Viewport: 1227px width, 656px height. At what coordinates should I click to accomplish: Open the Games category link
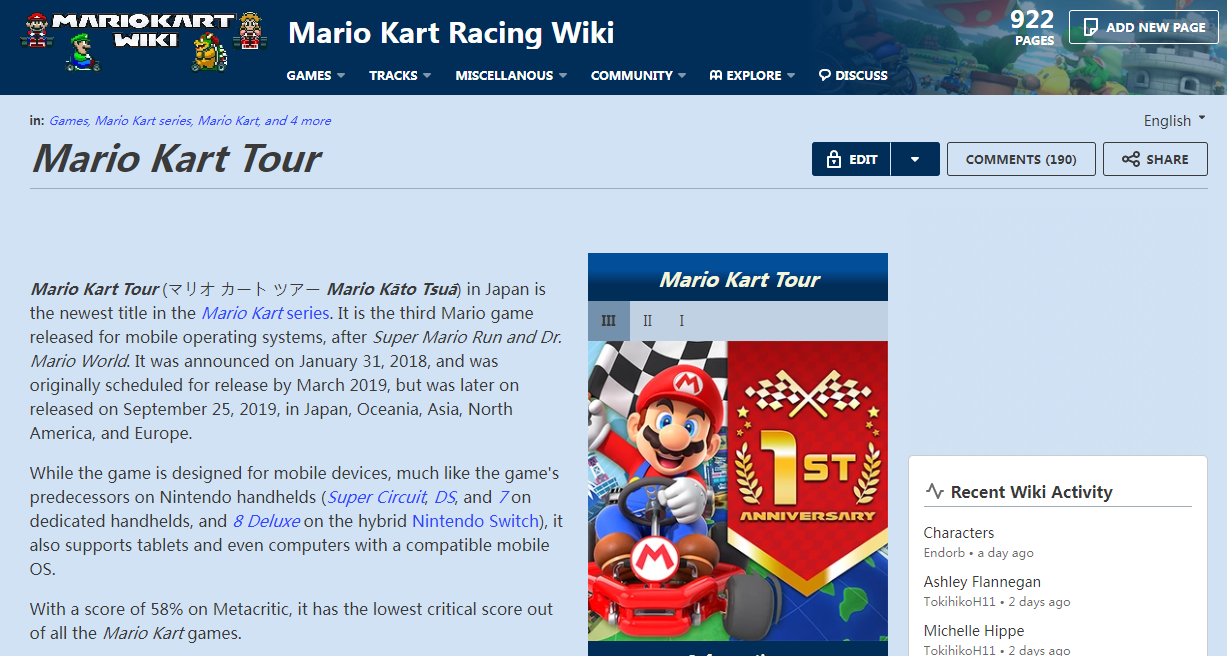pos(68,120)
